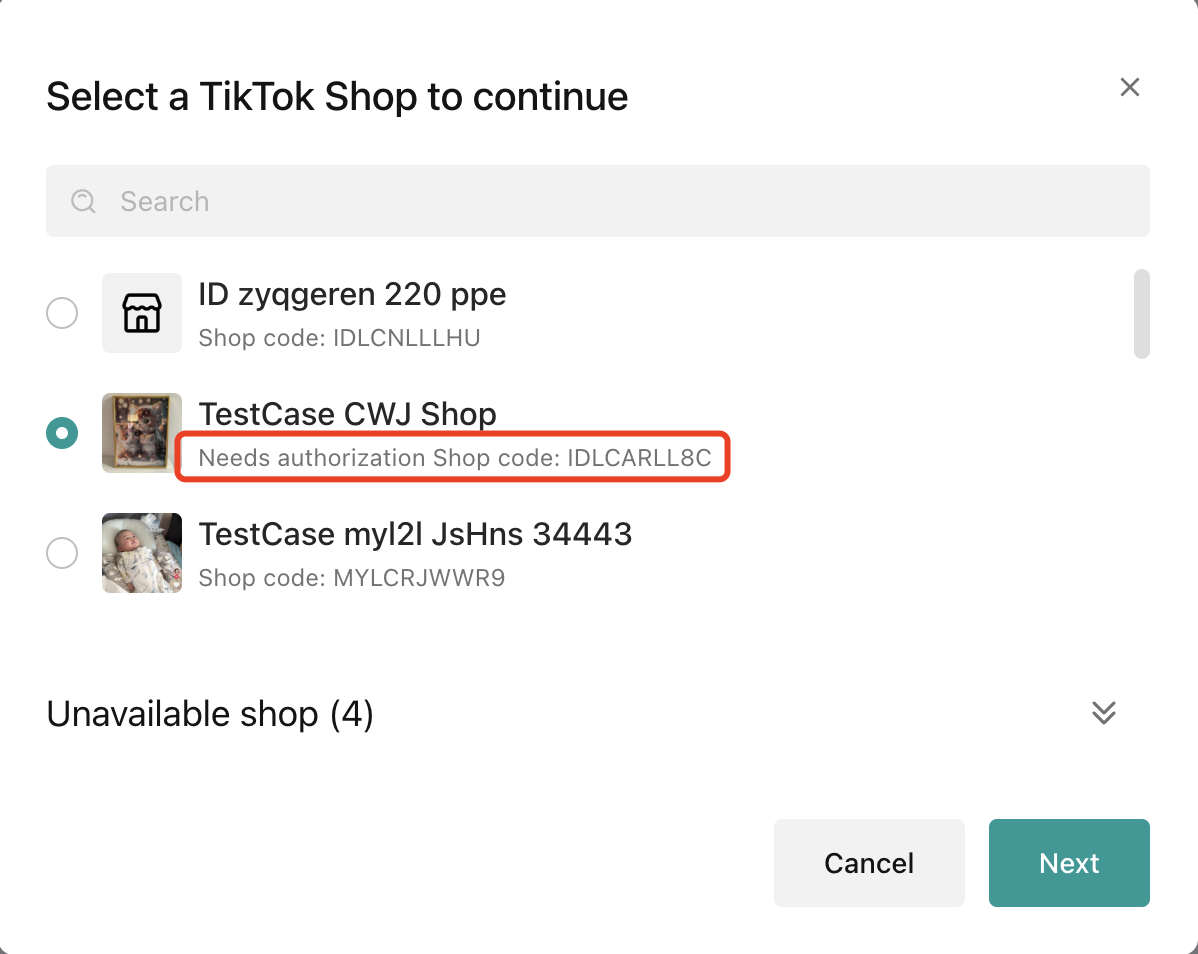This screenshot has width=1198, height=954.
Task: Click the TestCase CWJ Shop thumbnail image
Action: point(142,433)
